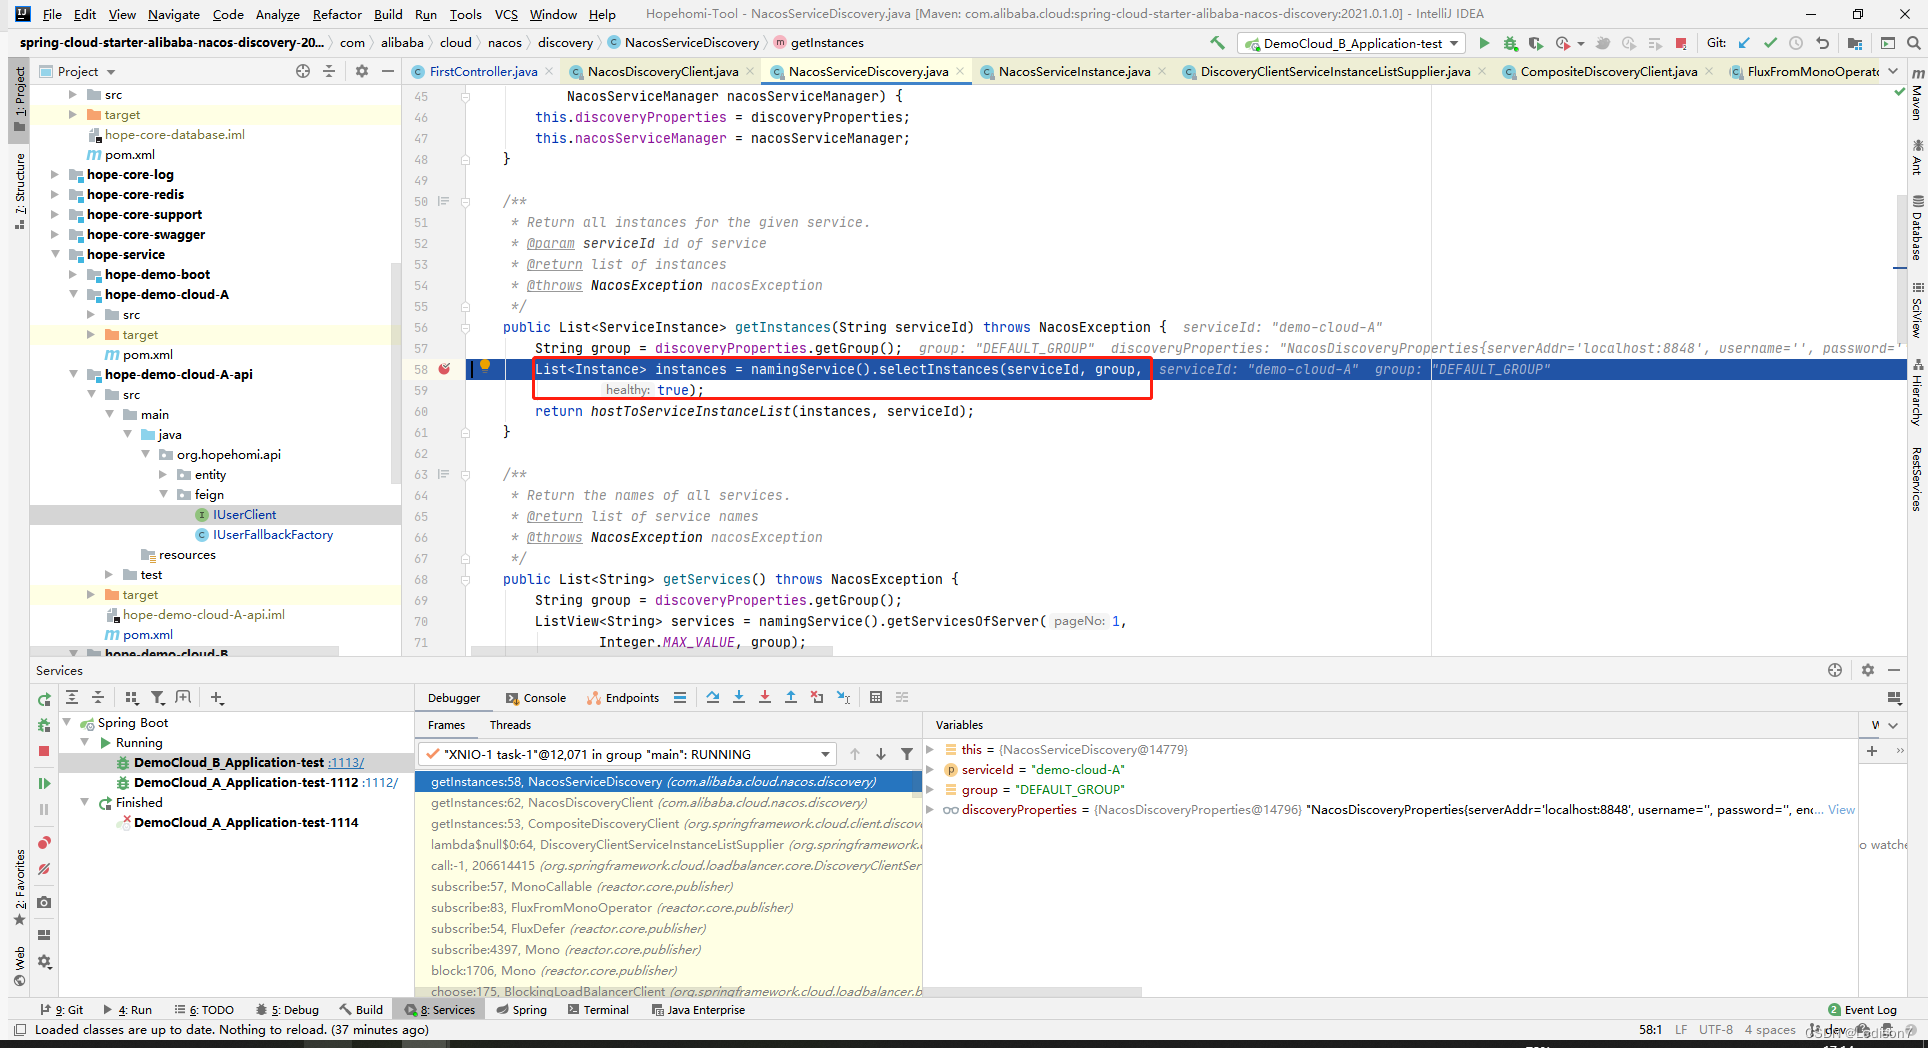Click Step Out blue up arrow
This screenshot has width=1928, height=1048.
[791, 697]
